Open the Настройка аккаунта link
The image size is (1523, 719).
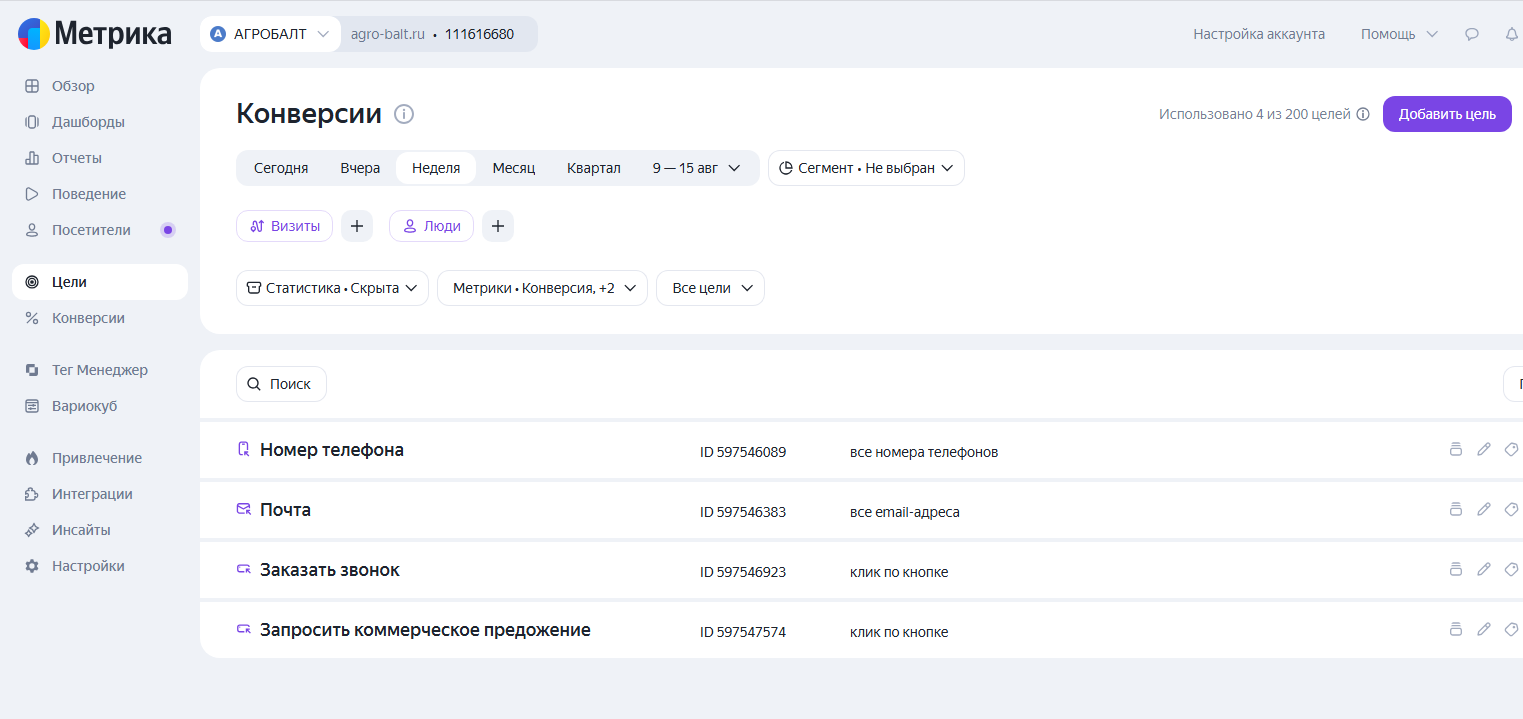[x=1259, y=34]
